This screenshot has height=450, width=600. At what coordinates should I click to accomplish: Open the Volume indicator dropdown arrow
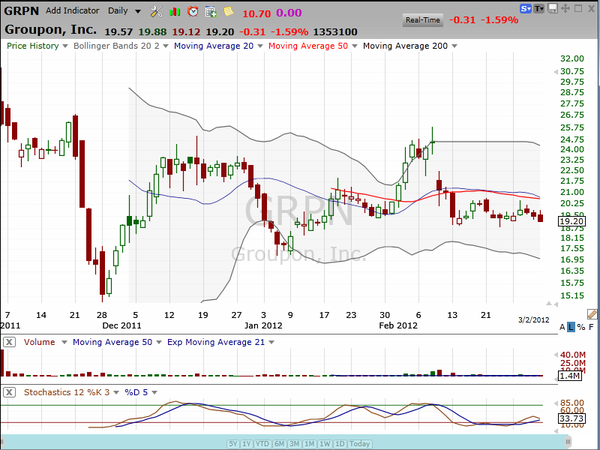coord(64,342)
